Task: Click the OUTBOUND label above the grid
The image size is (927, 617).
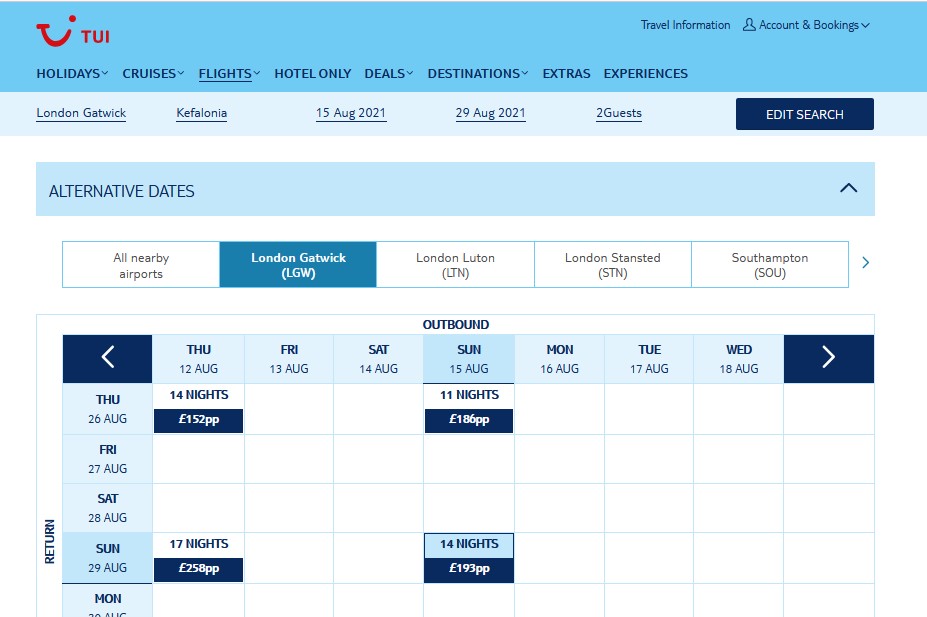Action: pos(456,324)
